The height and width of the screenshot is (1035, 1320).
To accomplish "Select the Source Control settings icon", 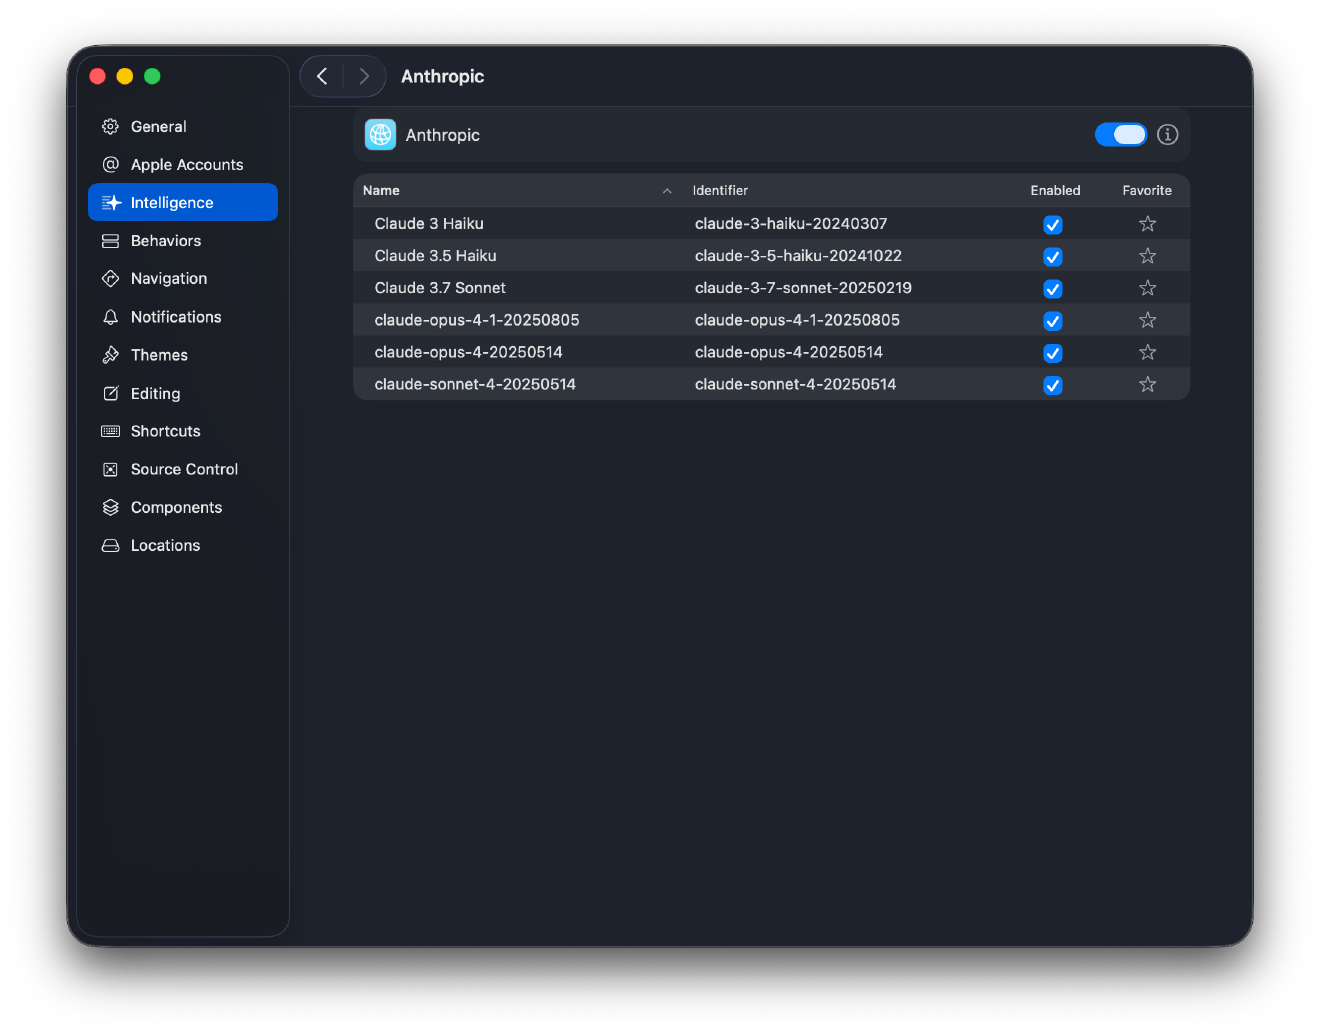I will coord(110,469).
